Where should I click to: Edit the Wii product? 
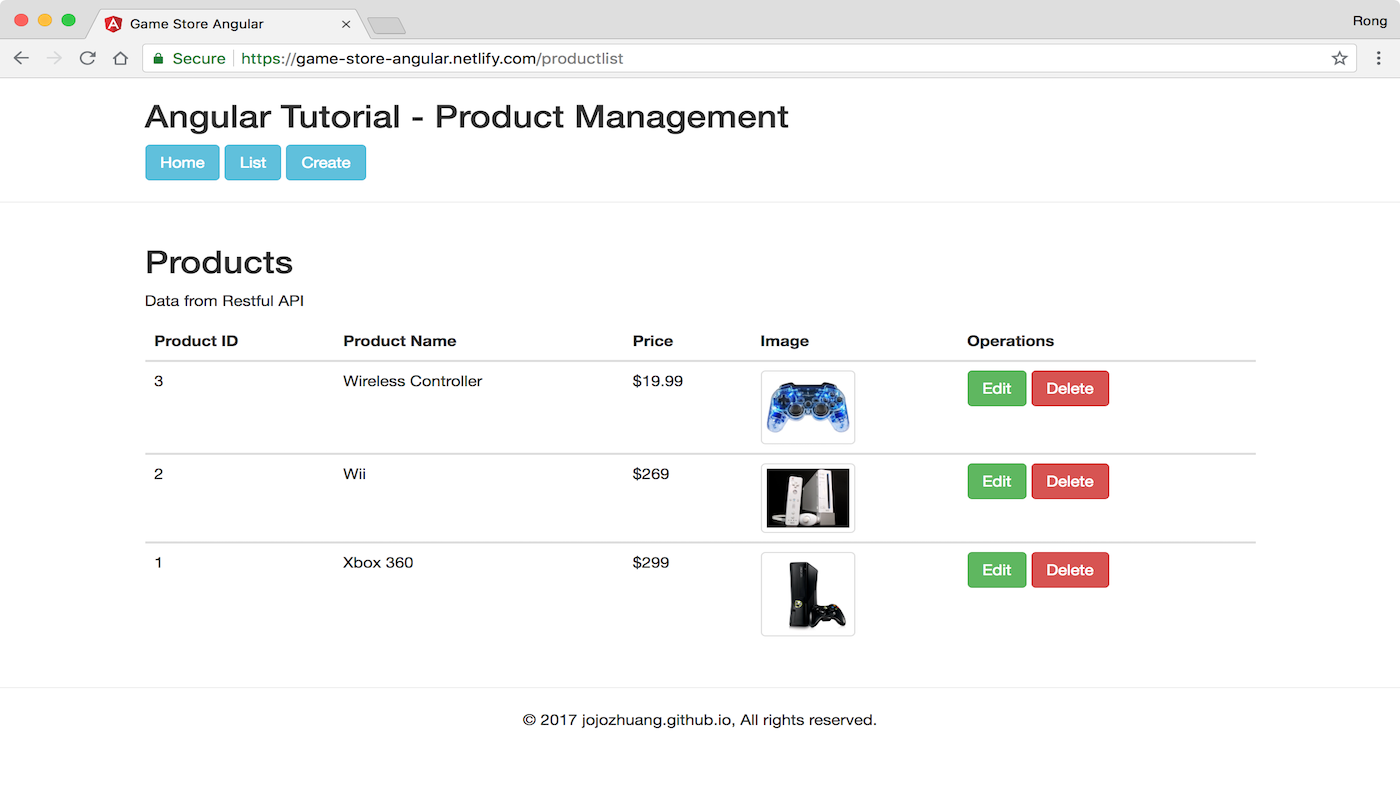997,481
